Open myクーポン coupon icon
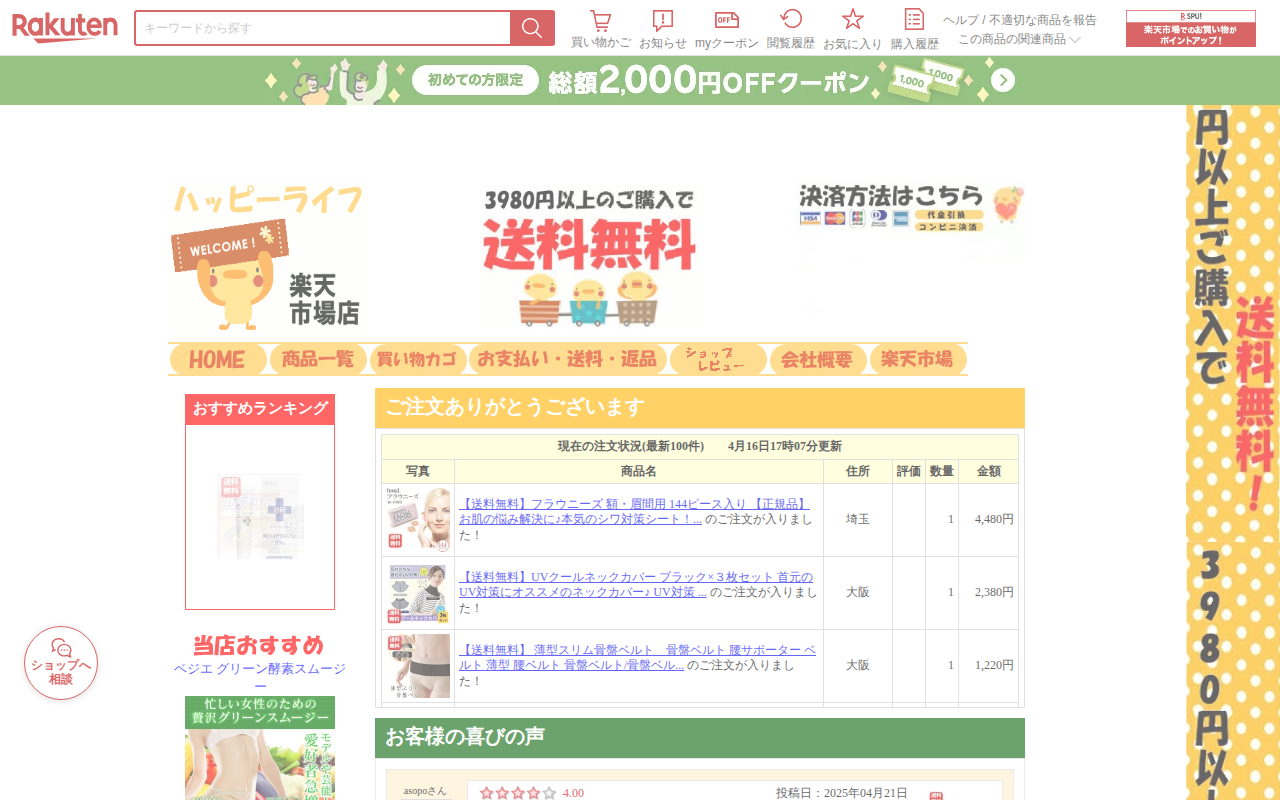 point(727,29)
